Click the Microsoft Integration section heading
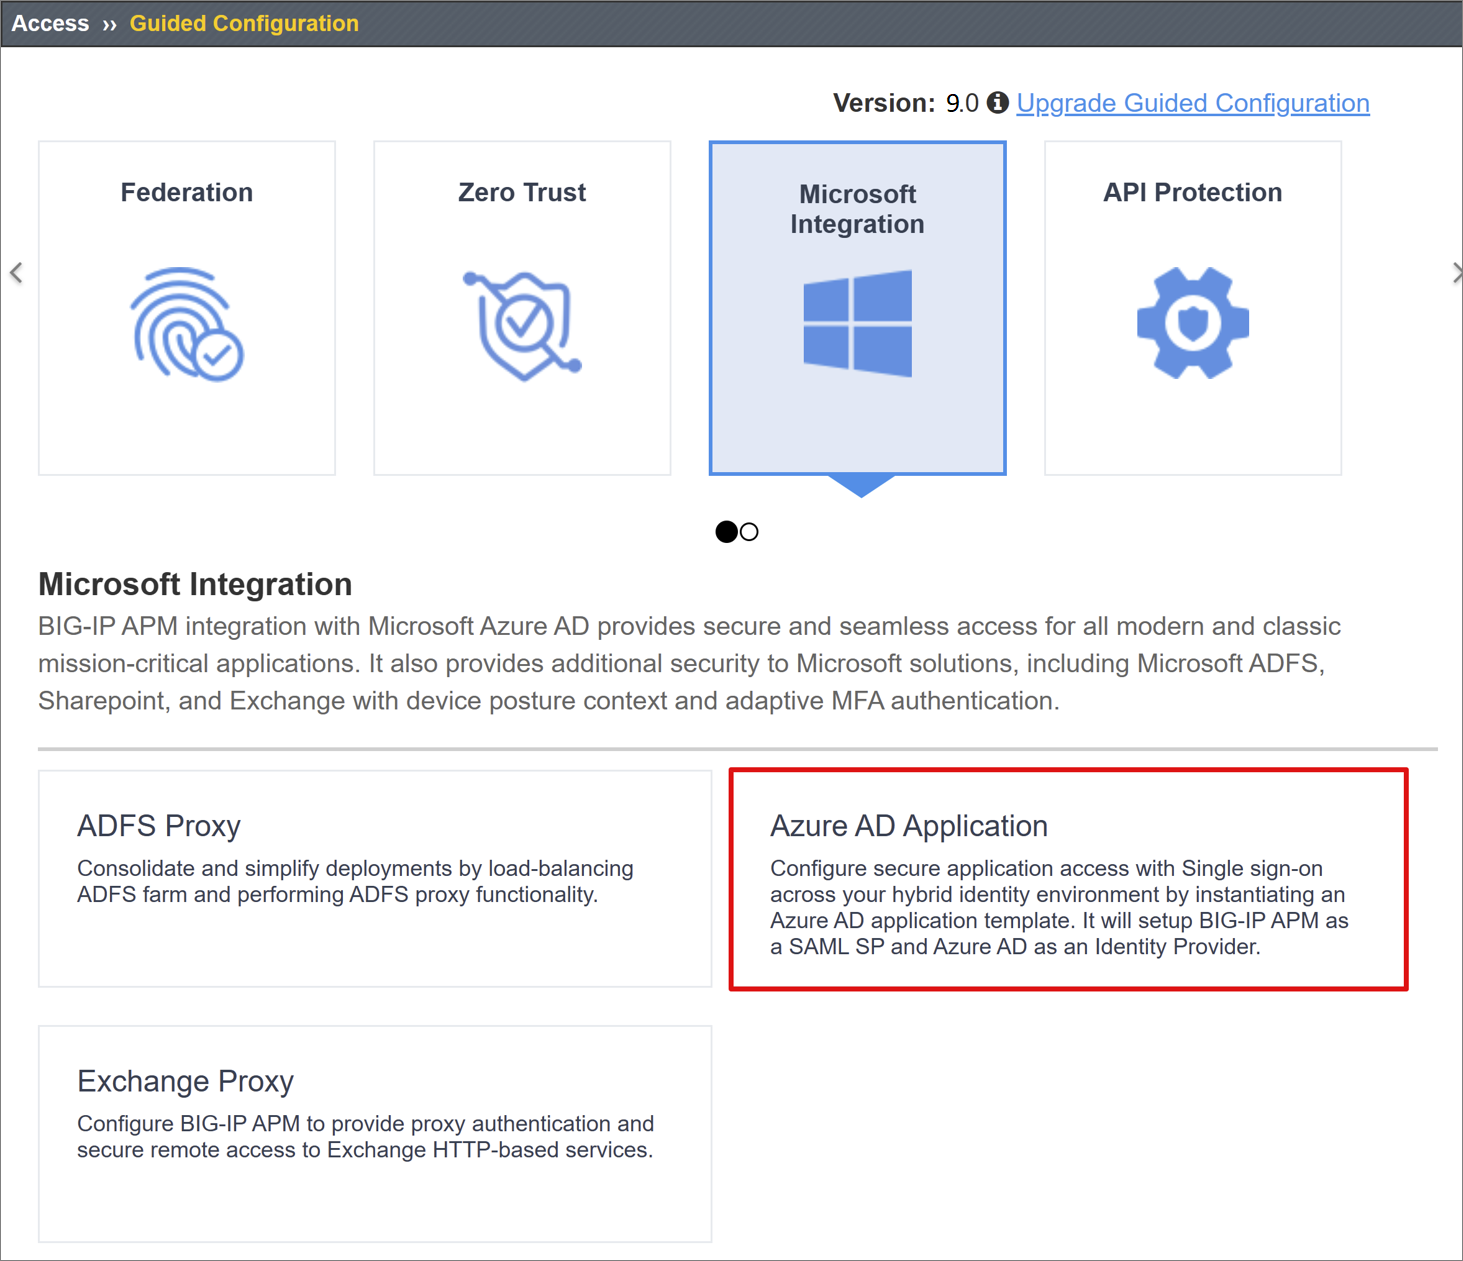This screenshot has height=1261, width=1463. tap(195, 584)
